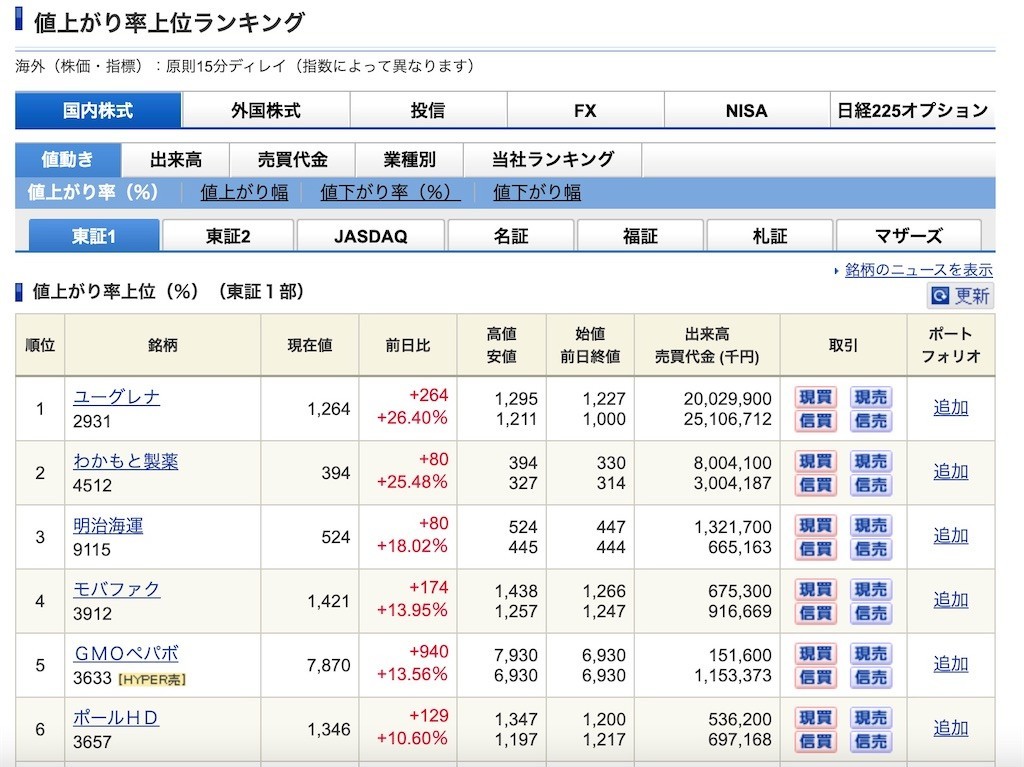Show 値上がり幅 ranking
1024x767 pixels.
[244, 193]
